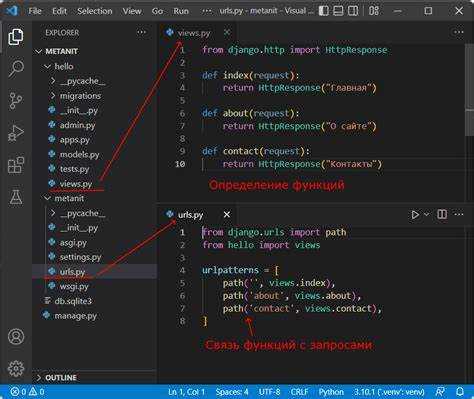Open Selection menu
Image resolution: width=474 pixels, height=399 pixels.
click(x=95, y=11)
